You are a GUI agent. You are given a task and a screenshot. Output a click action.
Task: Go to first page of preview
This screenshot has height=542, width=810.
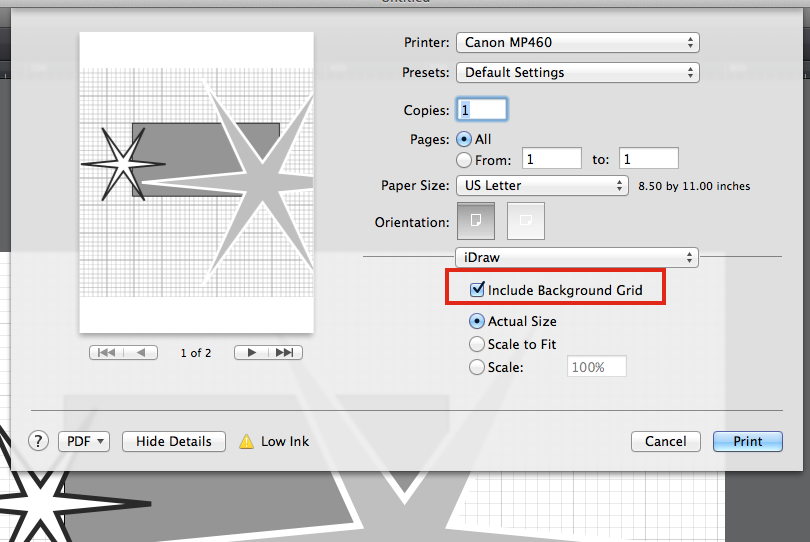pos(106,352)
